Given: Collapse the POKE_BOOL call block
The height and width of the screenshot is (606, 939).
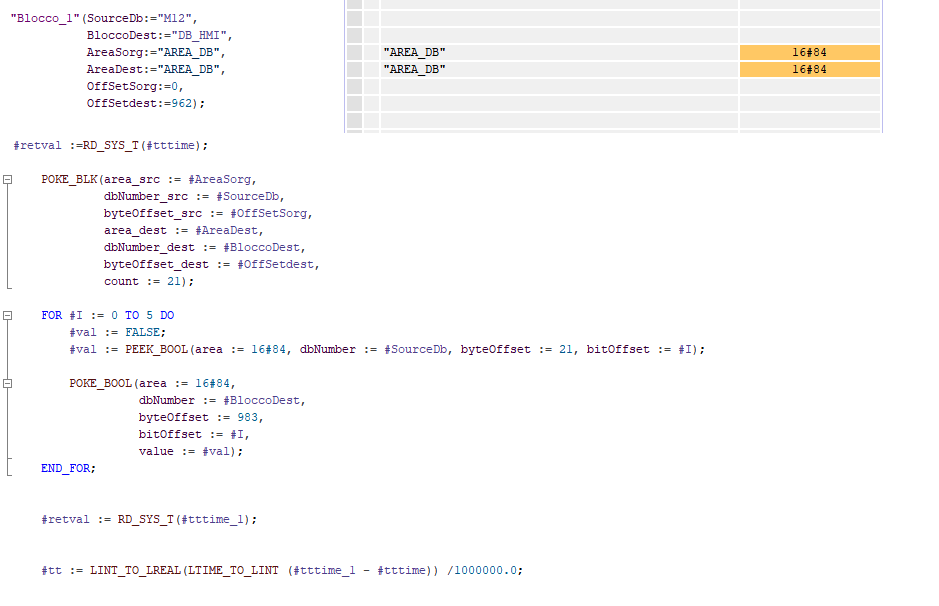Looking at the screenshot, I should 8,383.
